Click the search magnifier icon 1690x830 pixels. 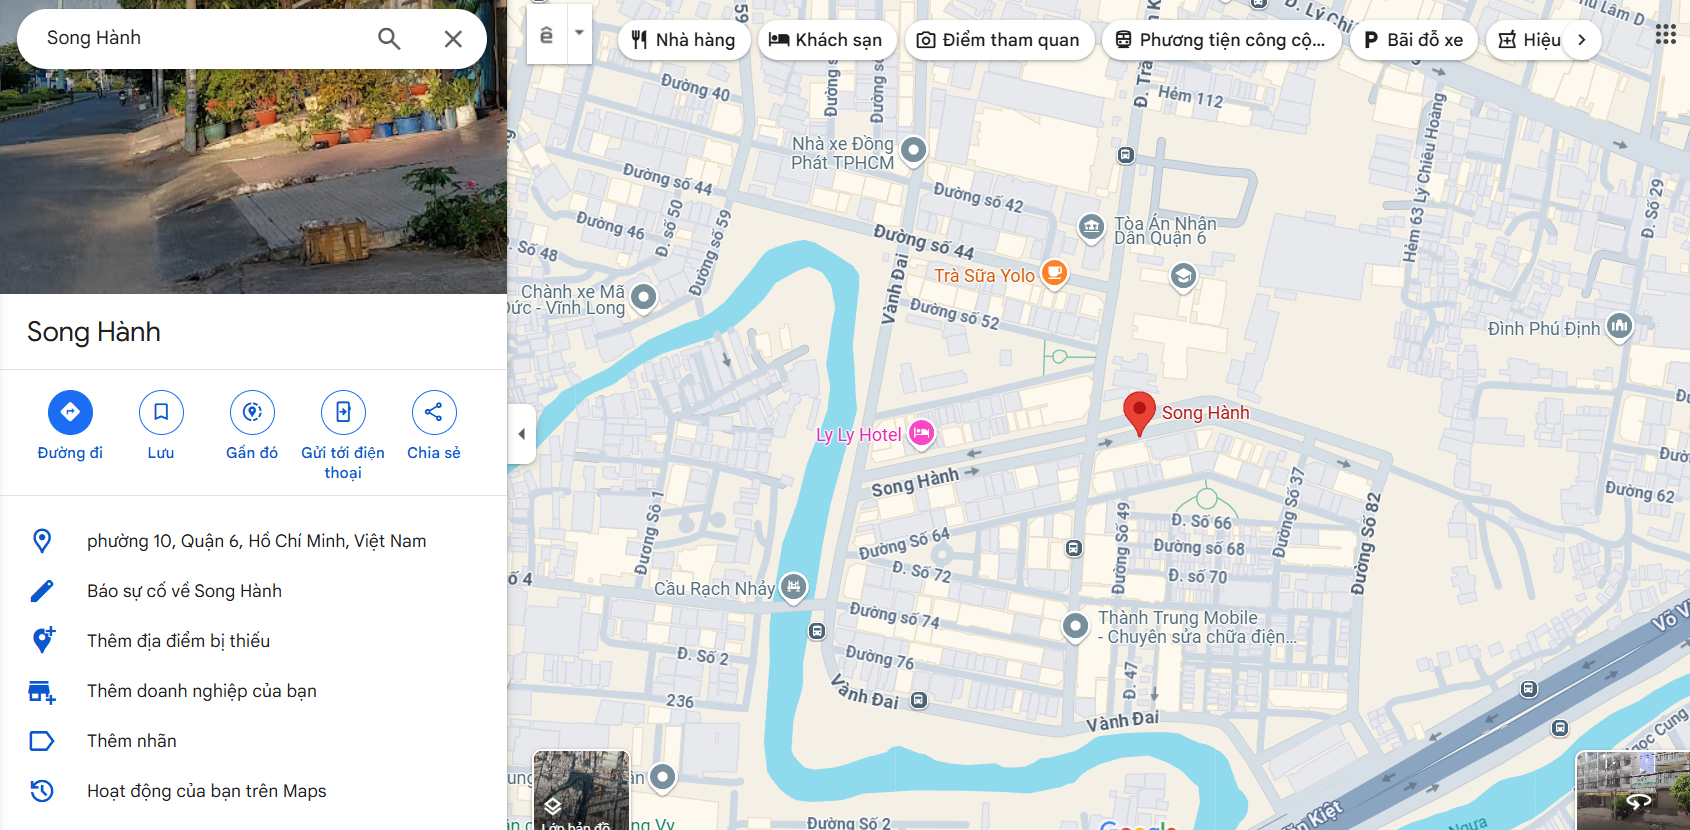pos(389,39)
